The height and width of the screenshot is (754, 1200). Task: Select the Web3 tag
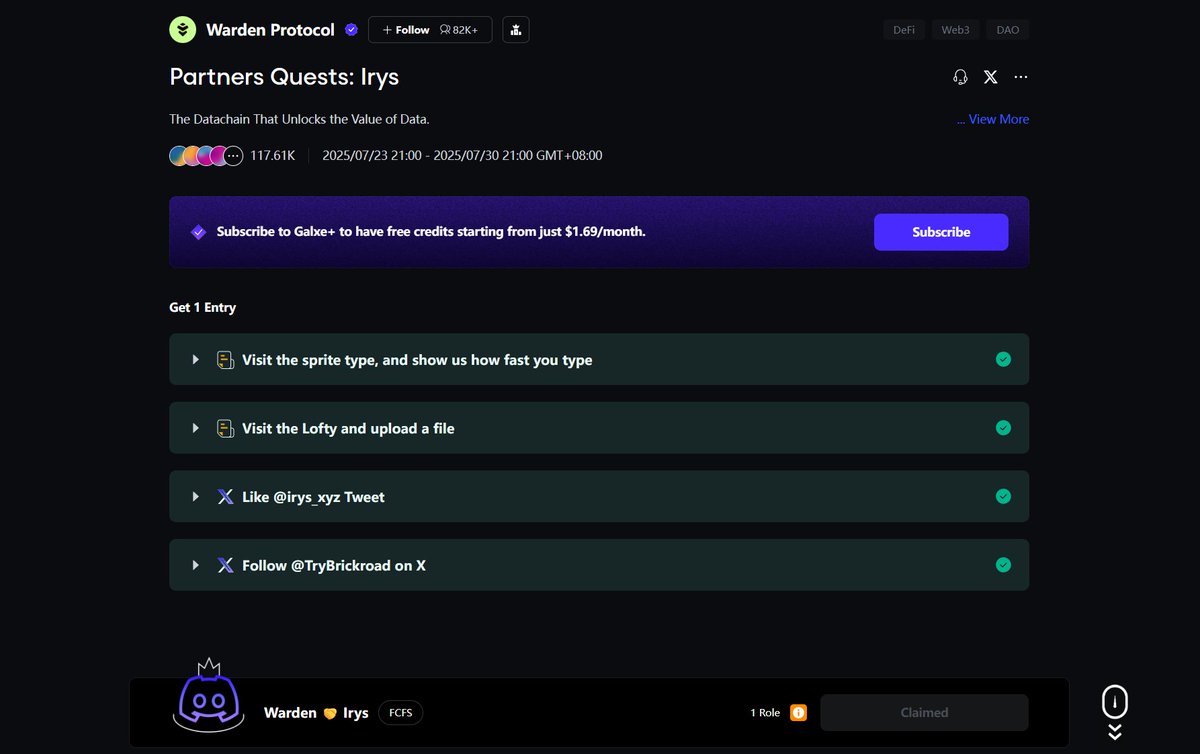(x=956, y=30)
